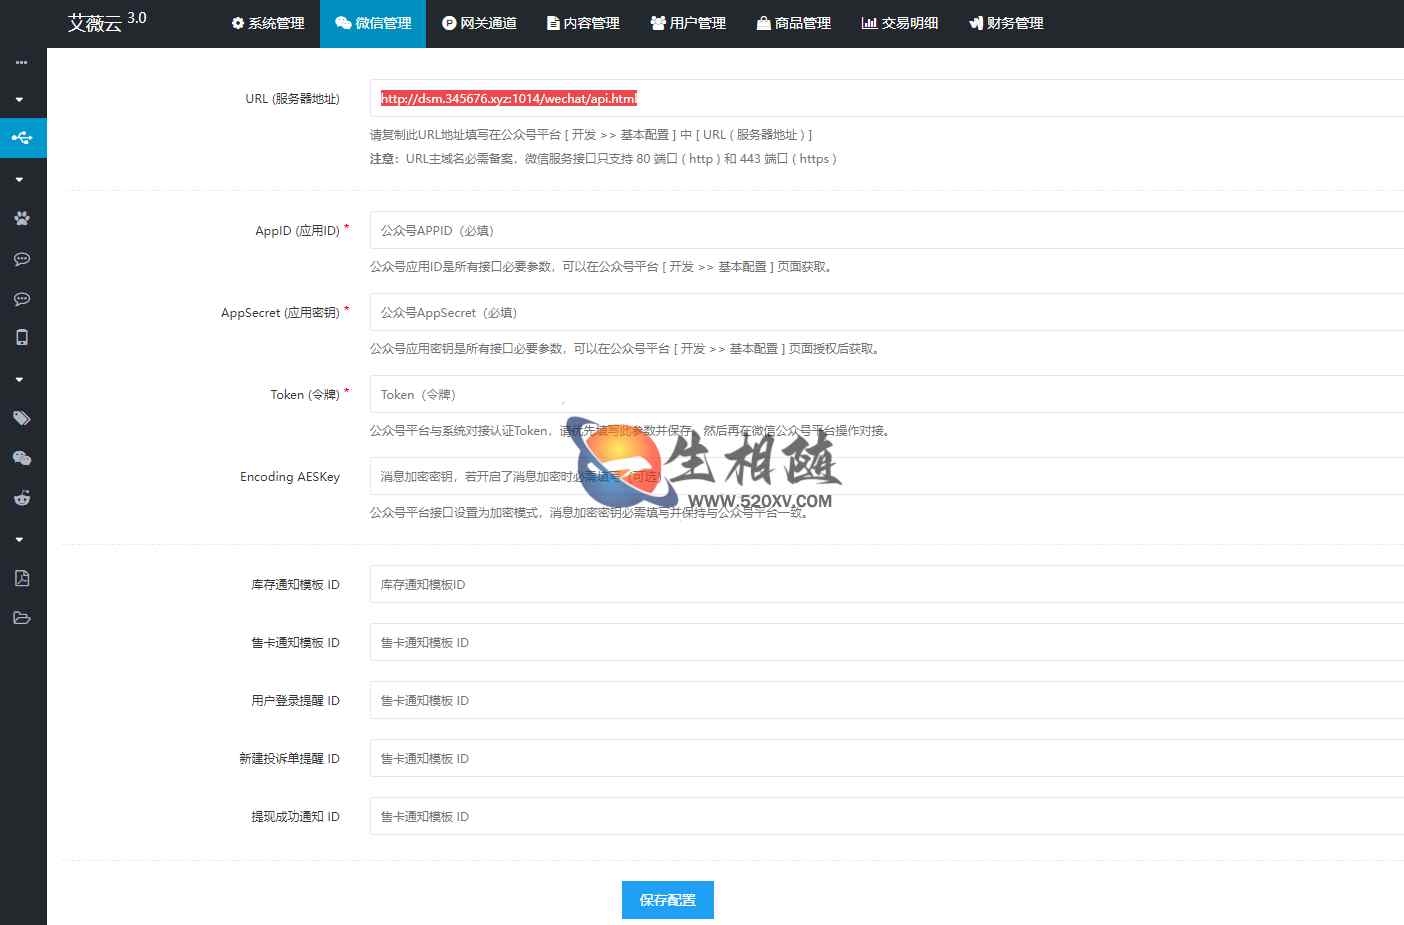
Task: Click the WeChat icon in the sidebar
Action: pos(22,458)
